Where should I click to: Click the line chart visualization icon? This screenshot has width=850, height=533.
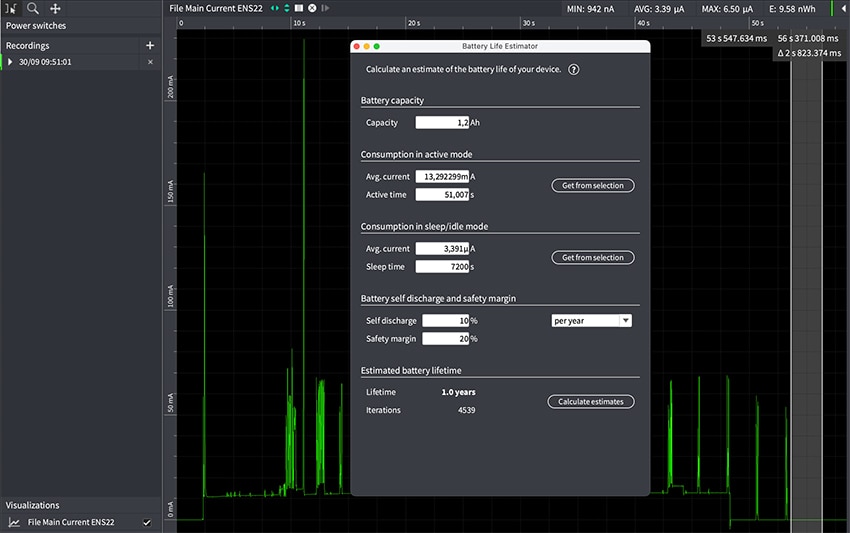(14, 522)
